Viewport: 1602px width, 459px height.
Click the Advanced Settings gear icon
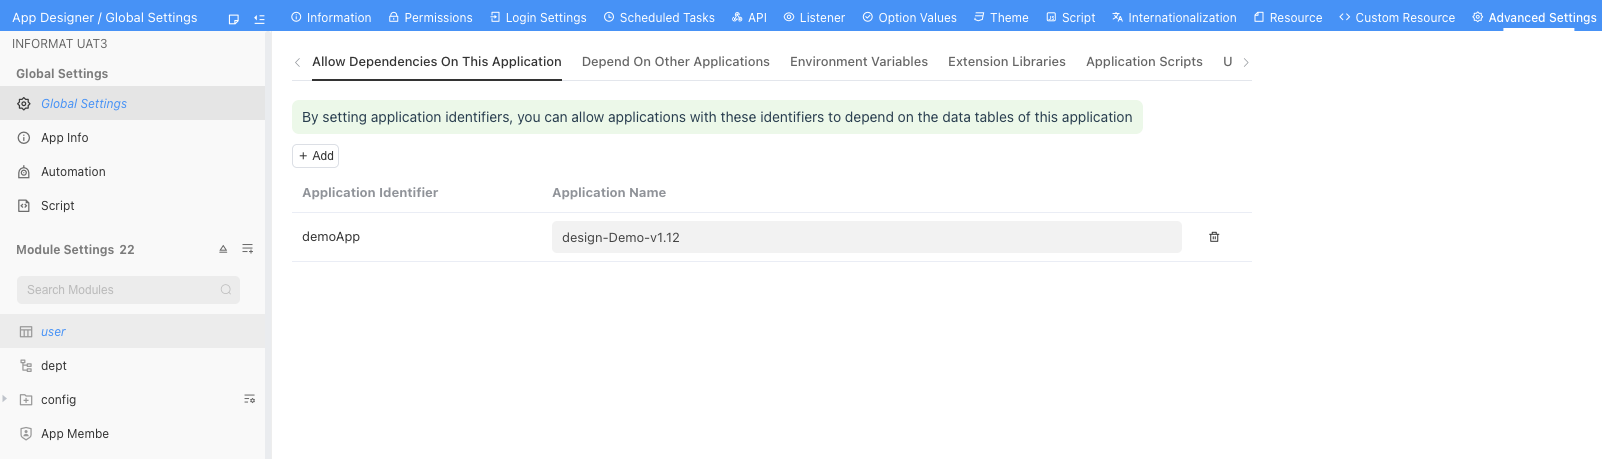[x=1478, y=17]
